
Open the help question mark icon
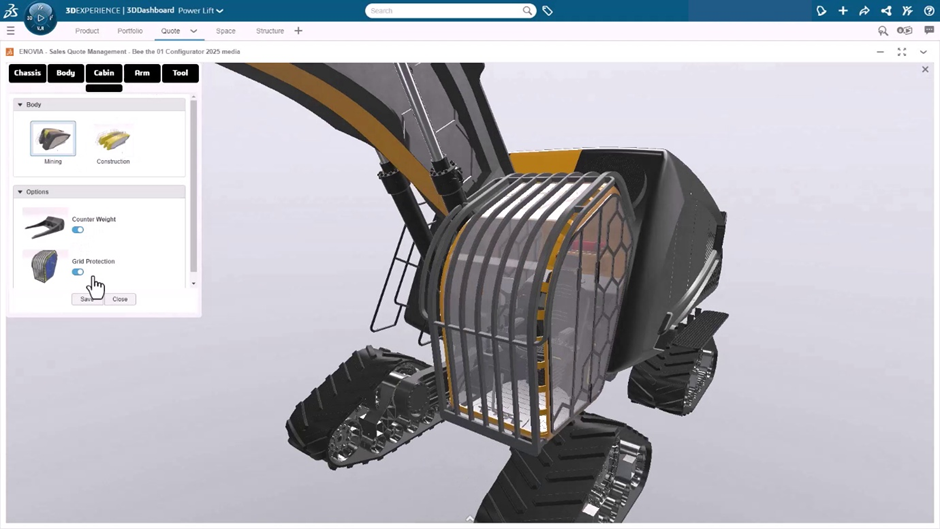coord(929,11)
